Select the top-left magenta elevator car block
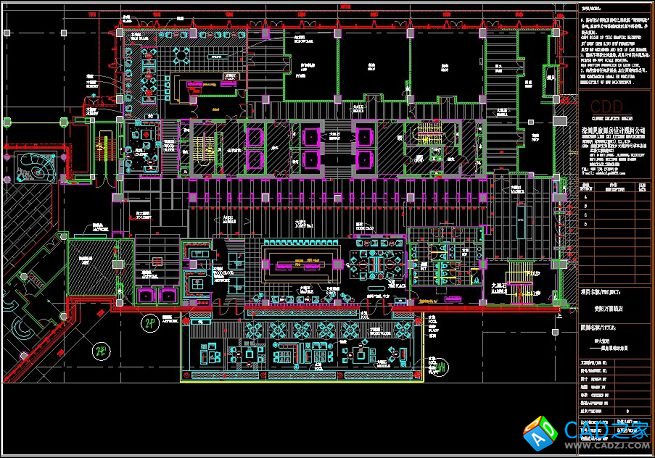This screenshot has width=655, height=458. point(254,135)
